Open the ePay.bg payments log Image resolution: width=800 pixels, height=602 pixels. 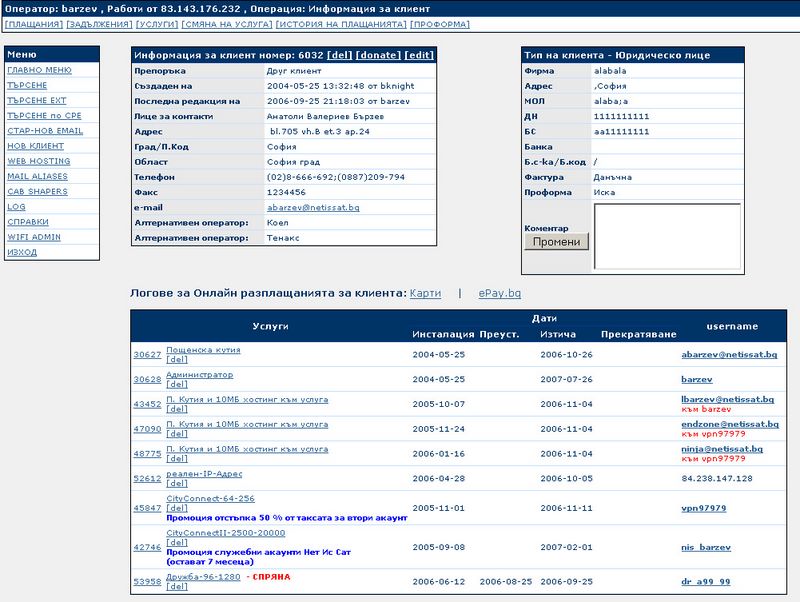499,293
